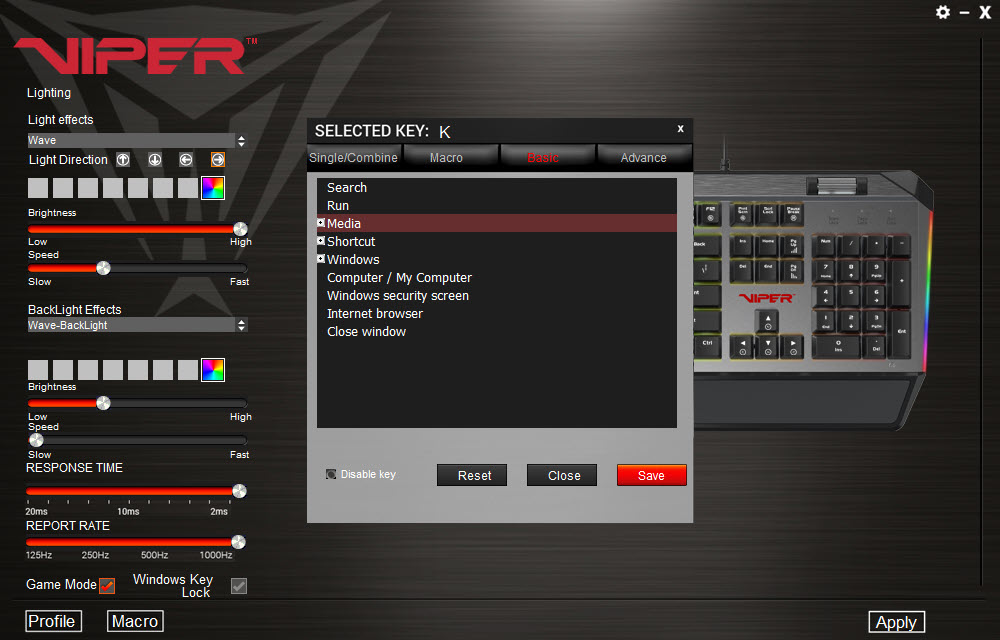1000x640 pixels.
Task: Click the Reset button
Action: coord(472,475)
